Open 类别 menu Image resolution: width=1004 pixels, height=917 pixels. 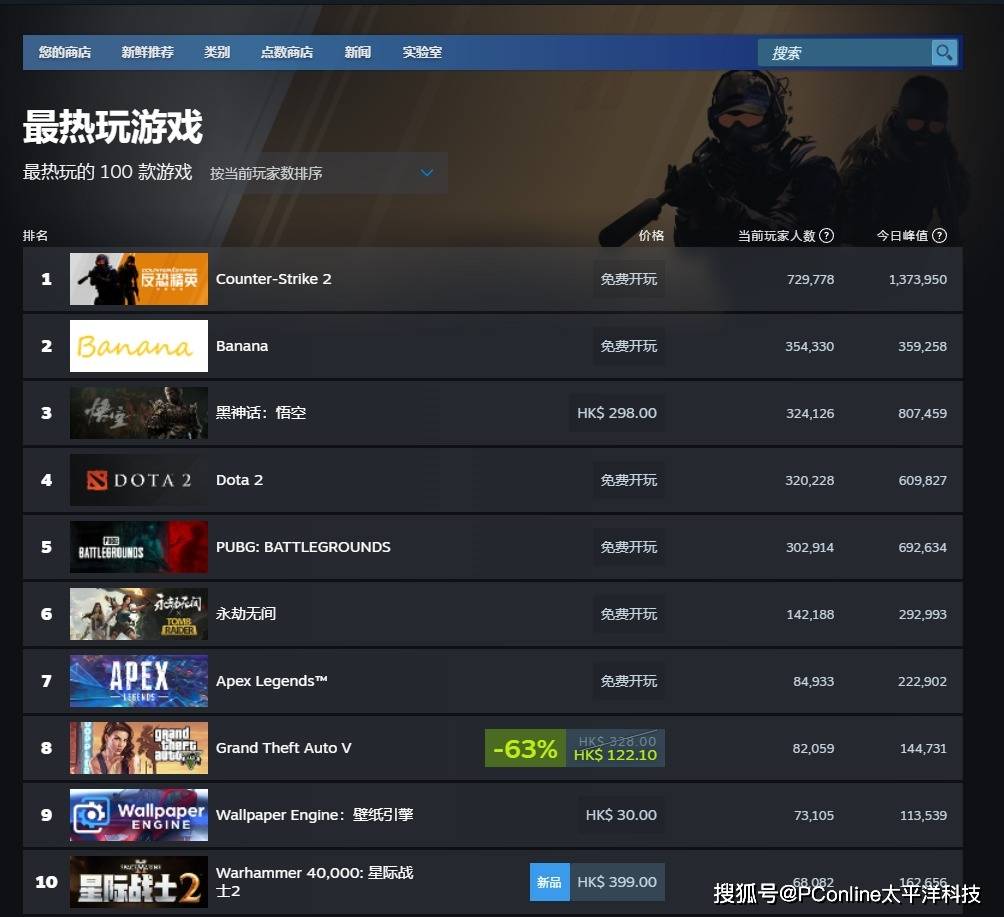(x=217, y=53)
